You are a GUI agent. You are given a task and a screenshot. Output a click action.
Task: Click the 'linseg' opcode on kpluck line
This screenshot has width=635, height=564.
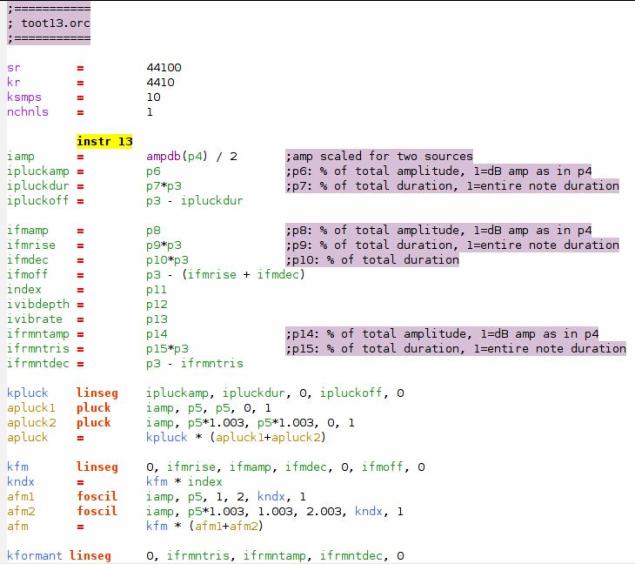point(97,393)
